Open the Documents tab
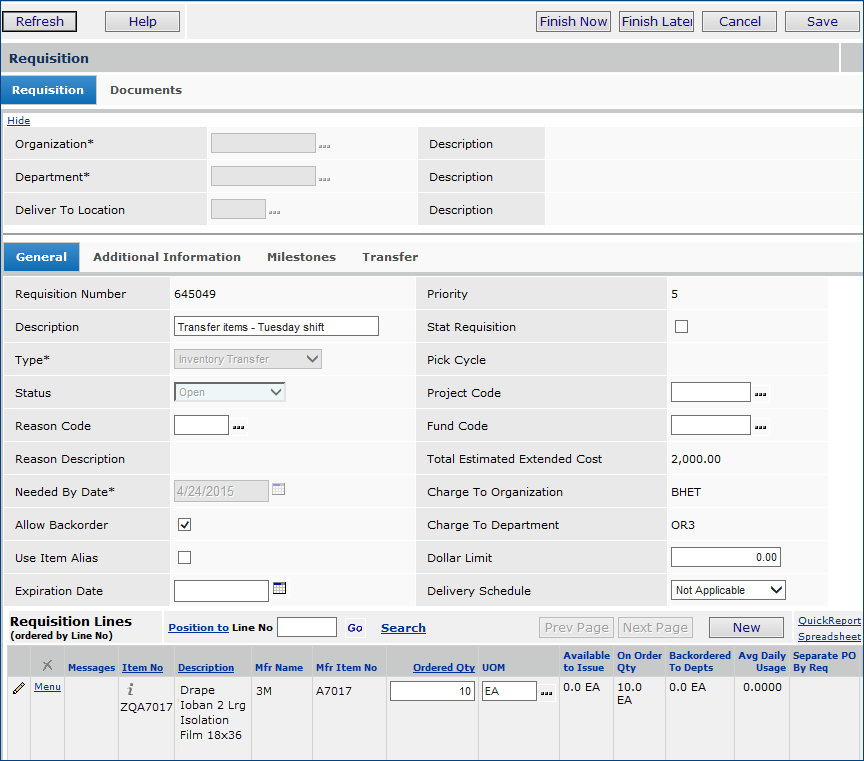The width and height of the screenshot is (864, 761). coord(146,90)
